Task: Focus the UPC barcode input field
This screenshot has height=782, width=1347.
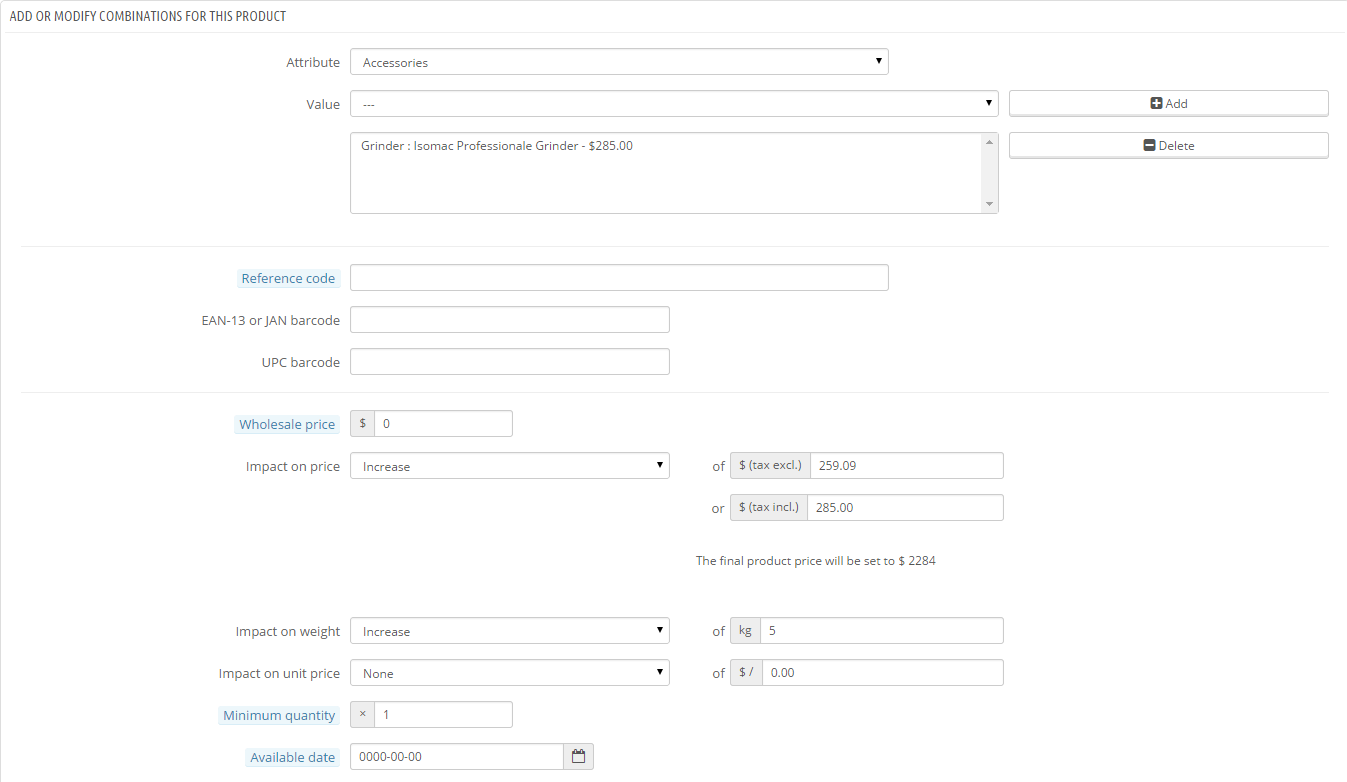Action: 510,362
